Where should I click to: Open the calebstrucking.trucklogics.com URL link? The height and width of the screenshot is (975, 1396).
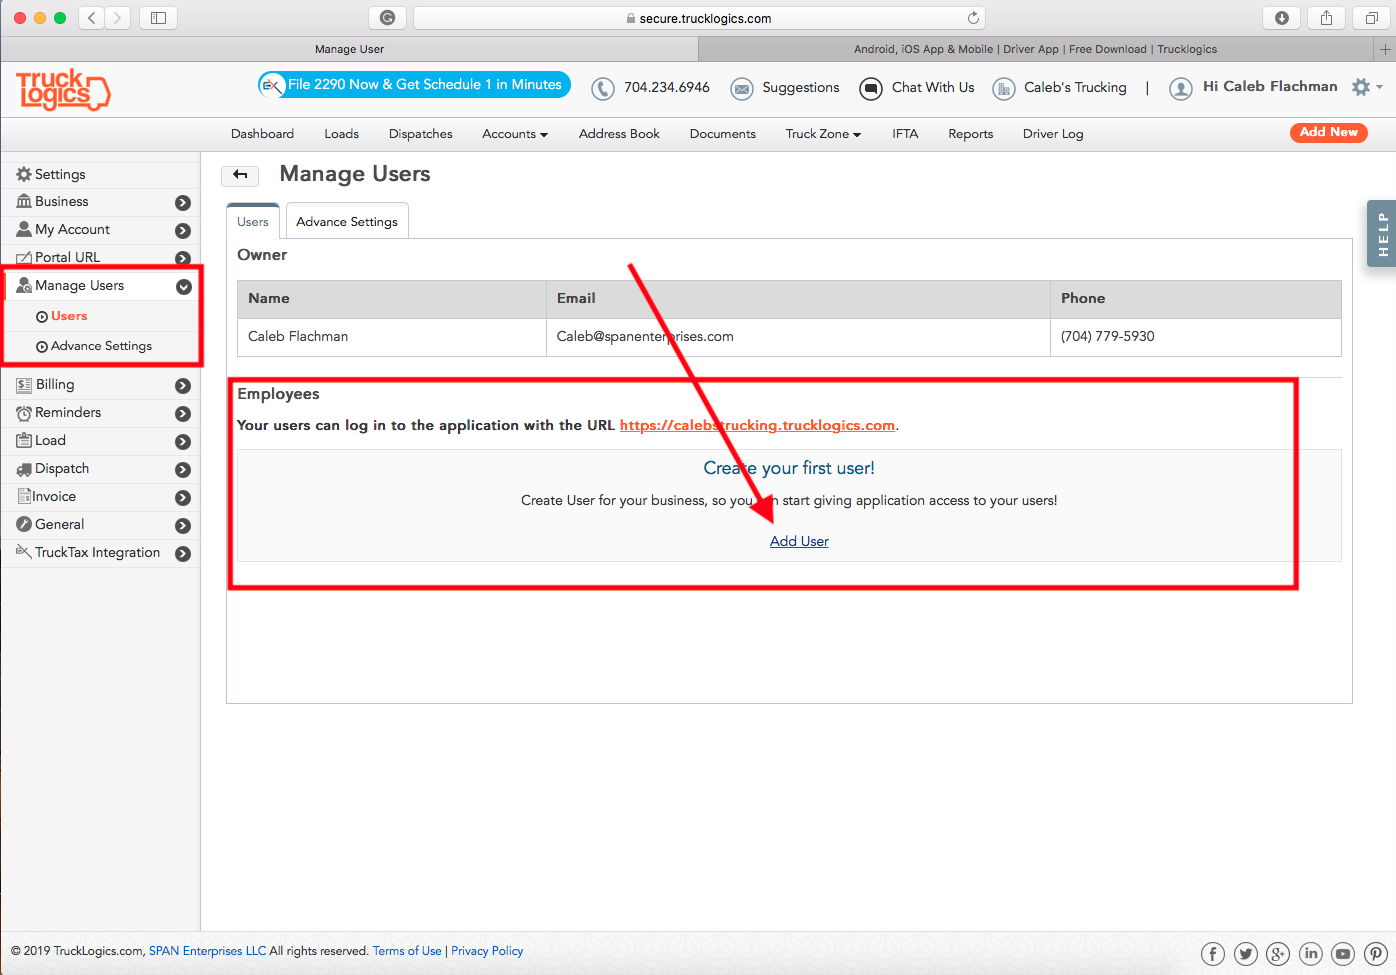[x=757, y=425]
